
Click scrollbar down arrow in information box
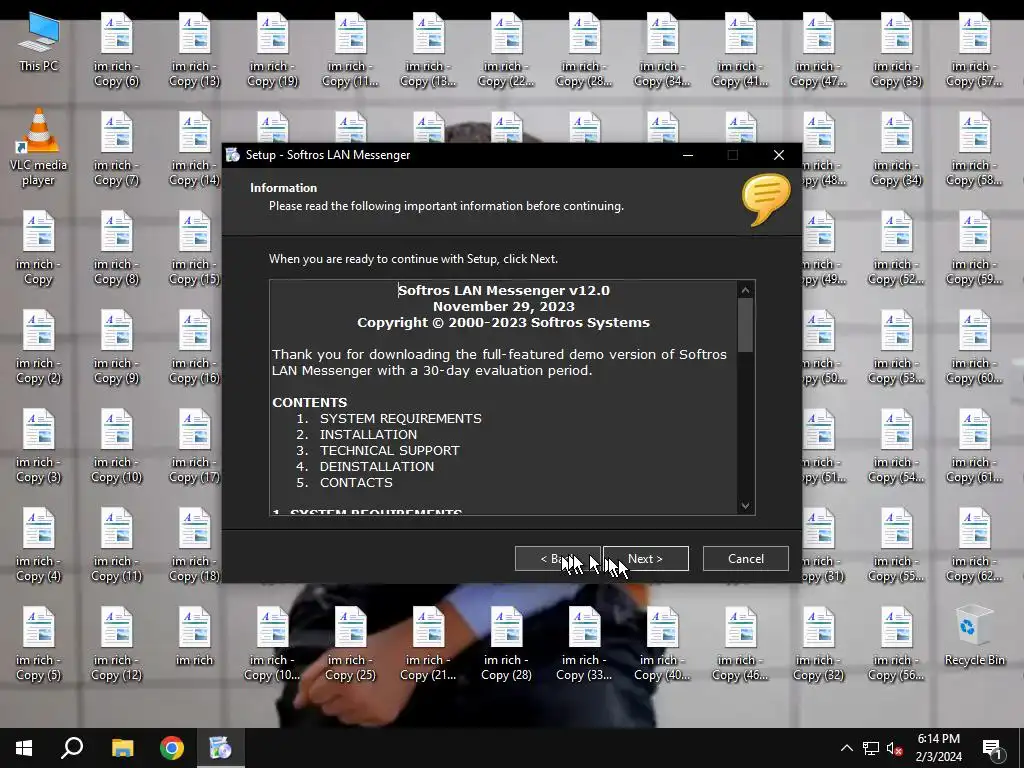(745, 505)
